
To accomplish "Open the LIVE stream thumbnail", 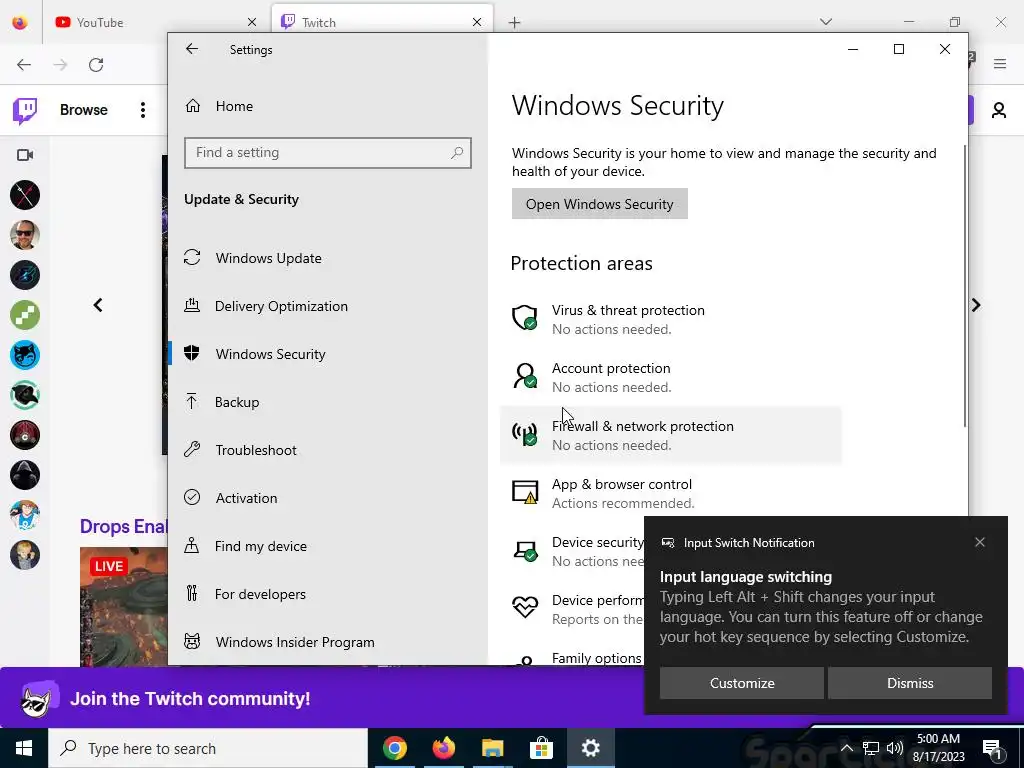I will (x=123, y=607).
